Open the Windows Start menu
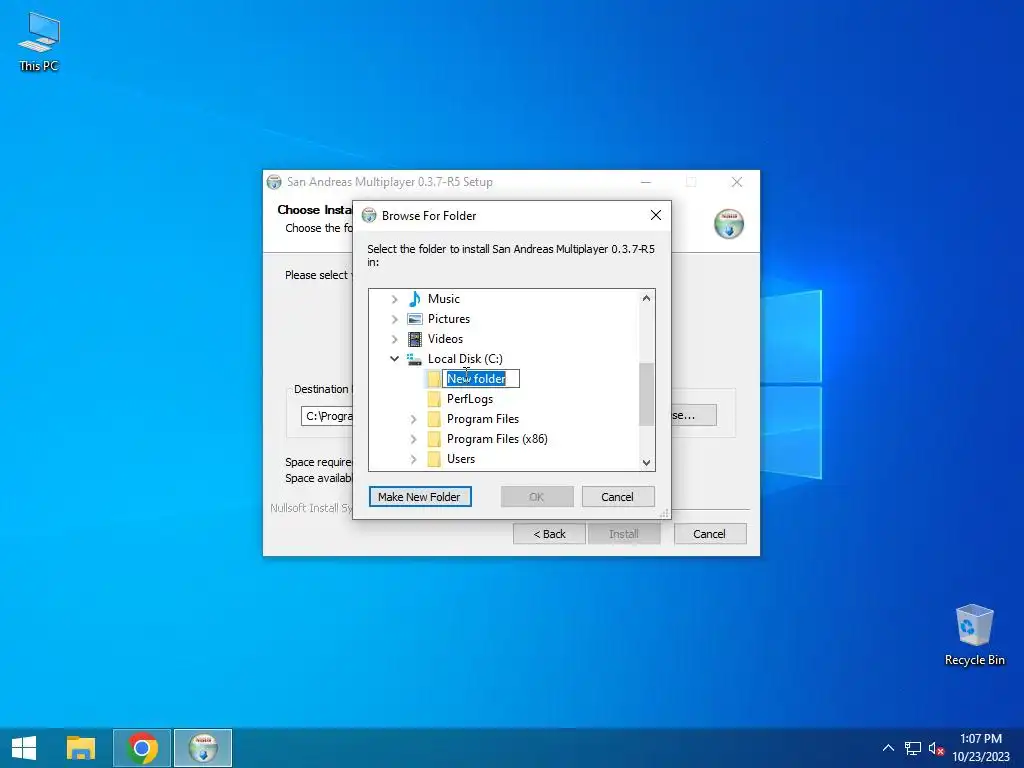This screenshot has height=768, width=1024. (x=24, y=748)
